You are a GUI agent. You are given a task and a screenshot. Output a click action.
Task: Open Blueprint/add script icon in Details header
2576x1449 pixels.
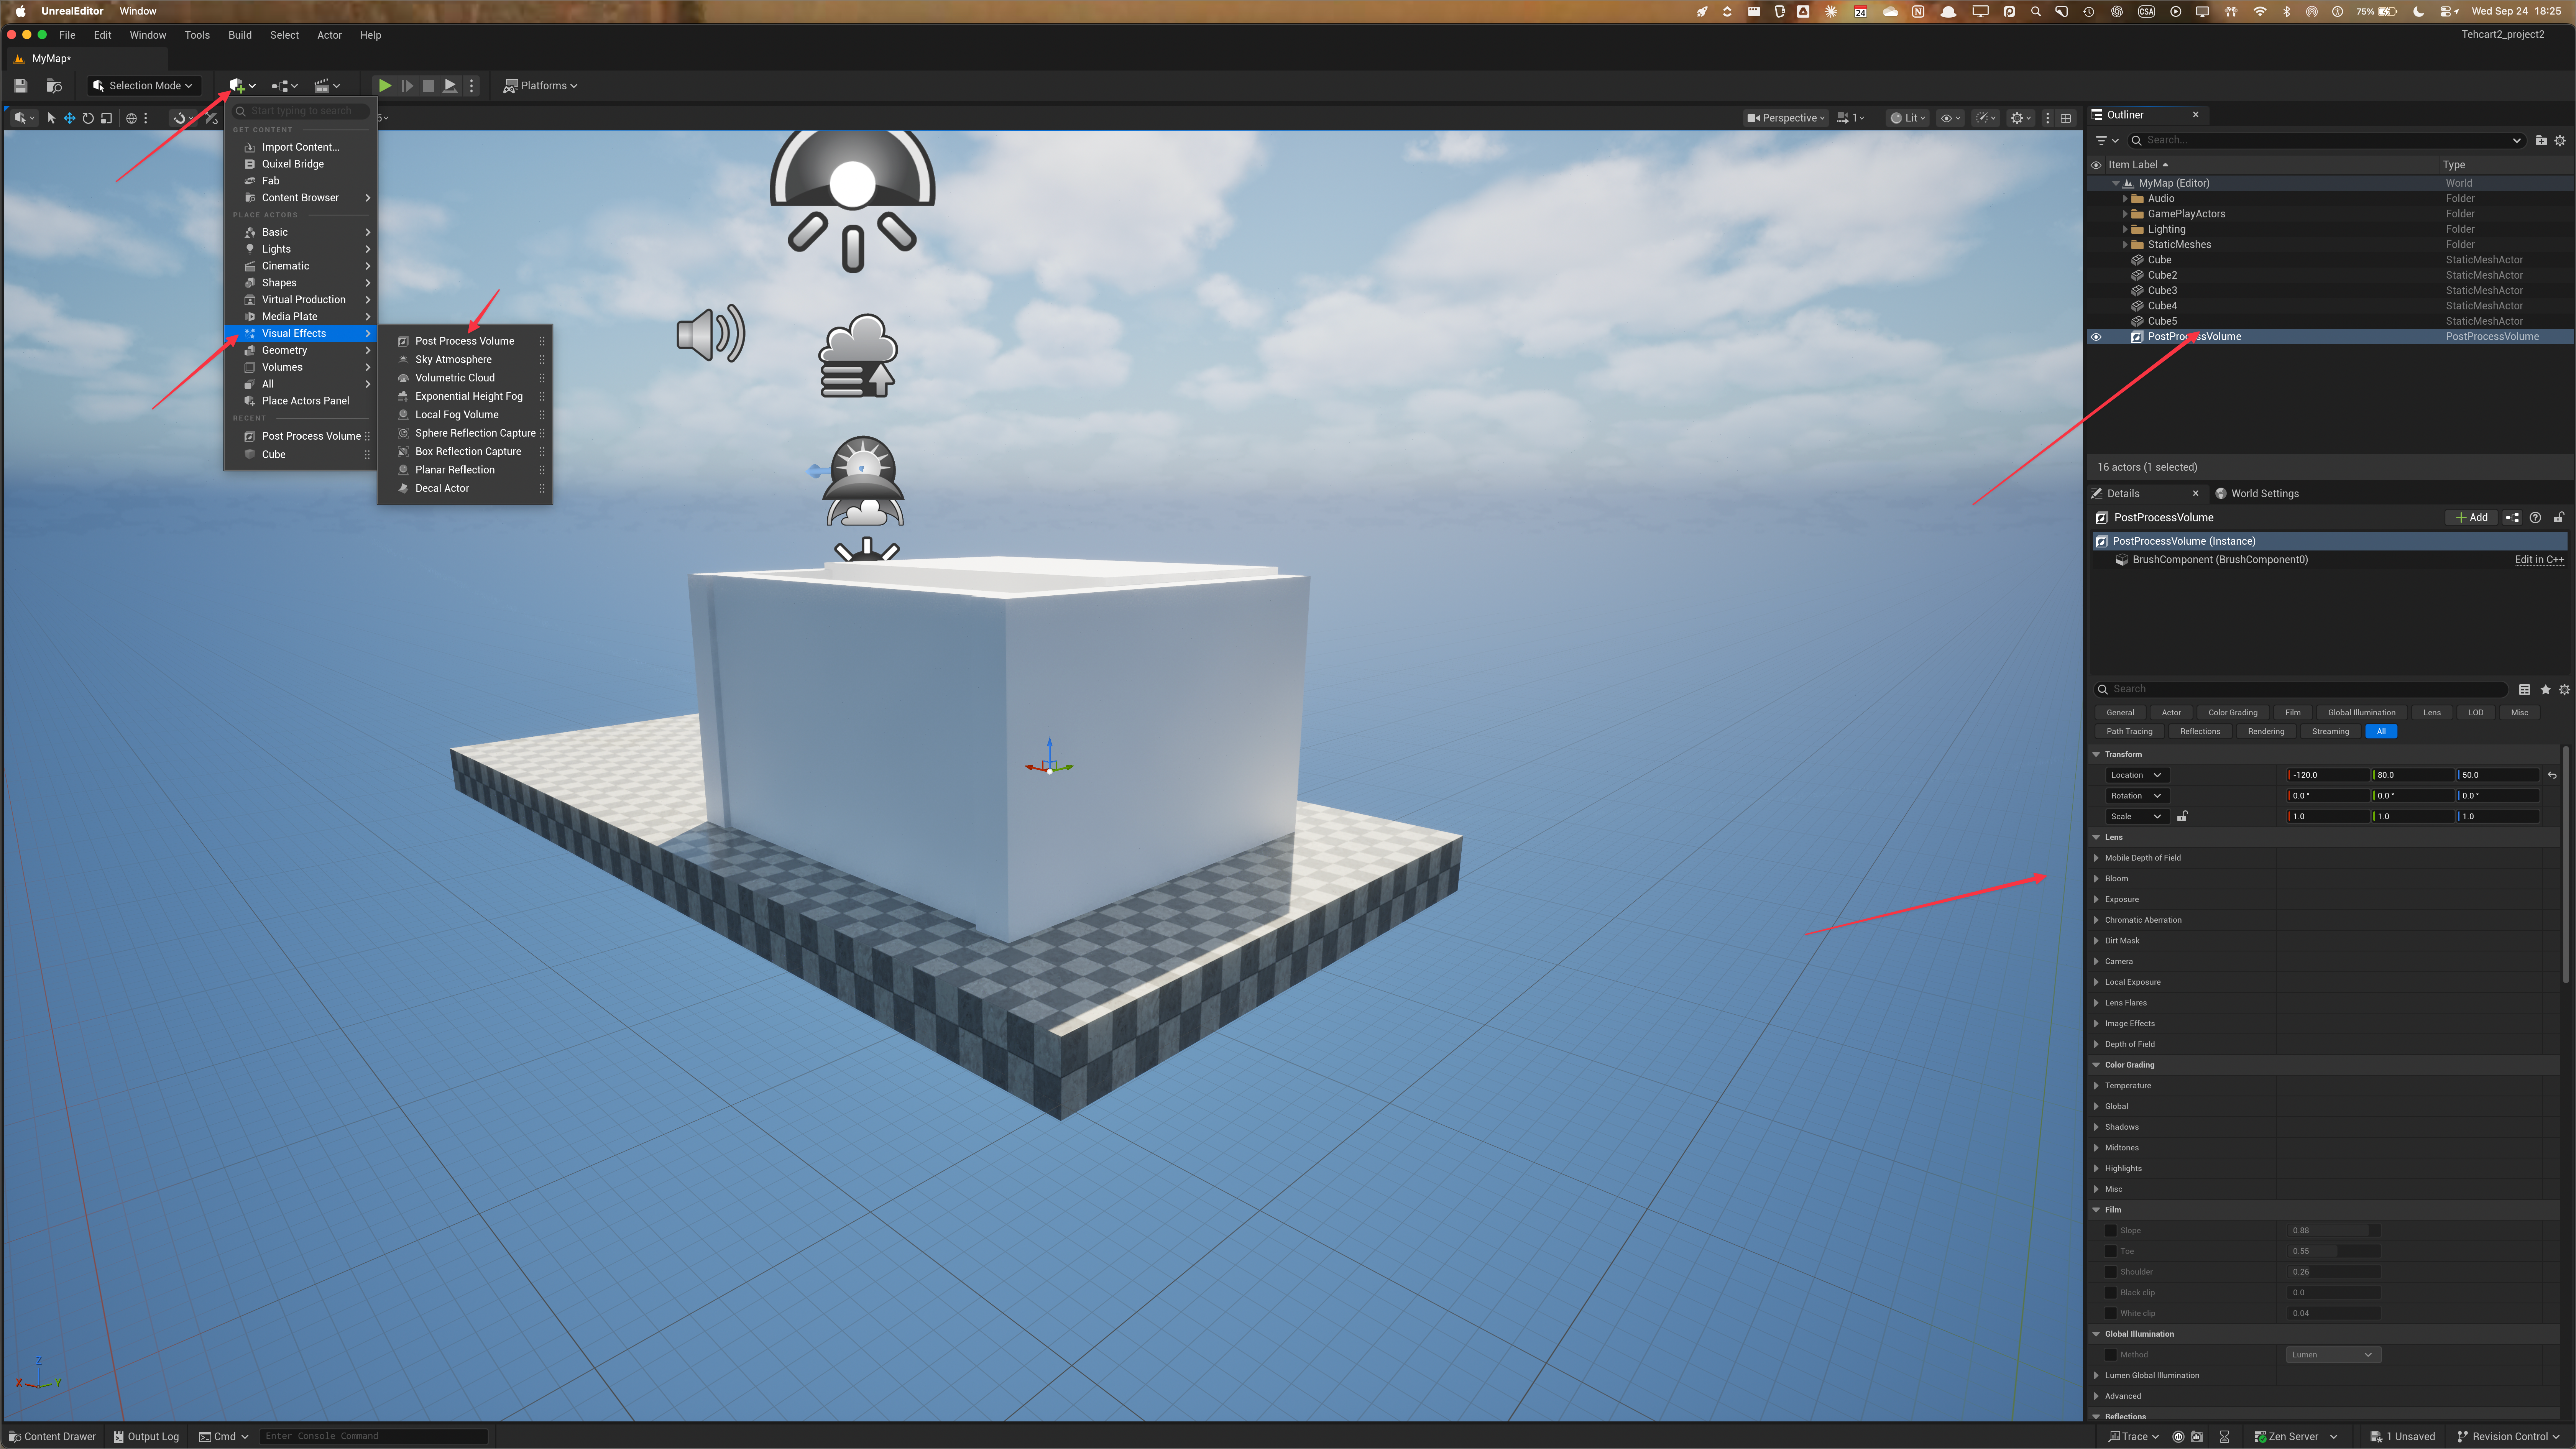[2512, 518]
